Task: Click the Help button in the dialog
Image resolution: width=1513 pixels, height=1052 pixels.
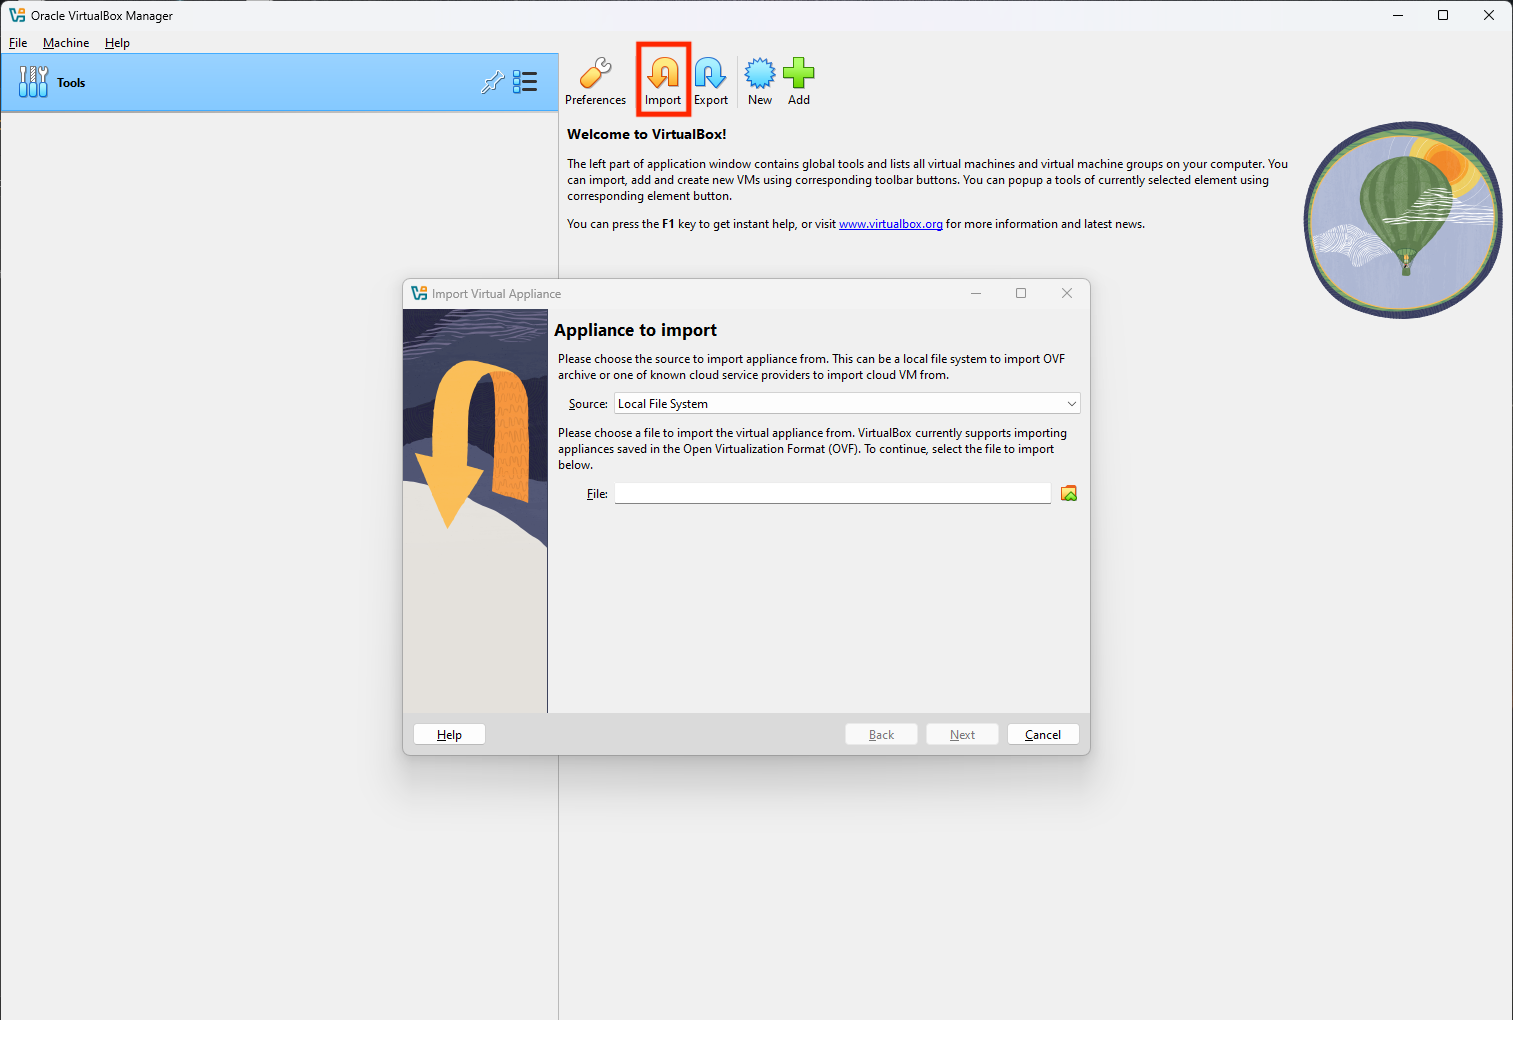Action: pos(448,734)
